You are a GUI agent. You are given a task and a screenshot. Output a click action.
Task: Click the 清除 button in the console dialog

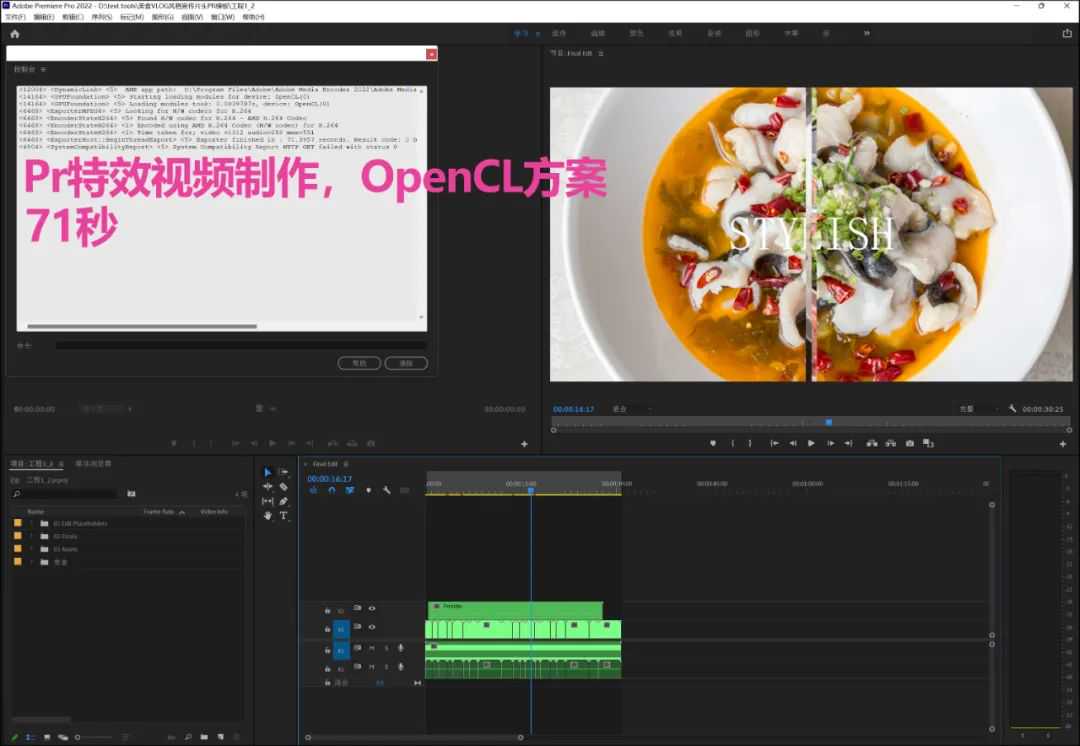point(406,363)
